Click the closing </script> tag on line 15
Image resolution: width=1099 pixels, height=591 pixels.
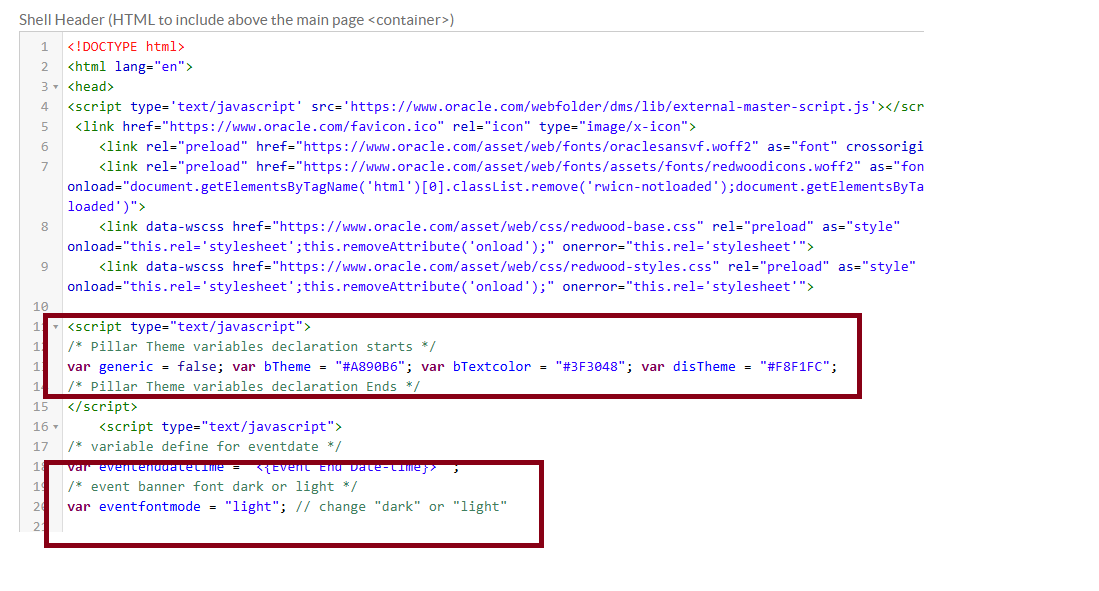click(x=102, y=407)
